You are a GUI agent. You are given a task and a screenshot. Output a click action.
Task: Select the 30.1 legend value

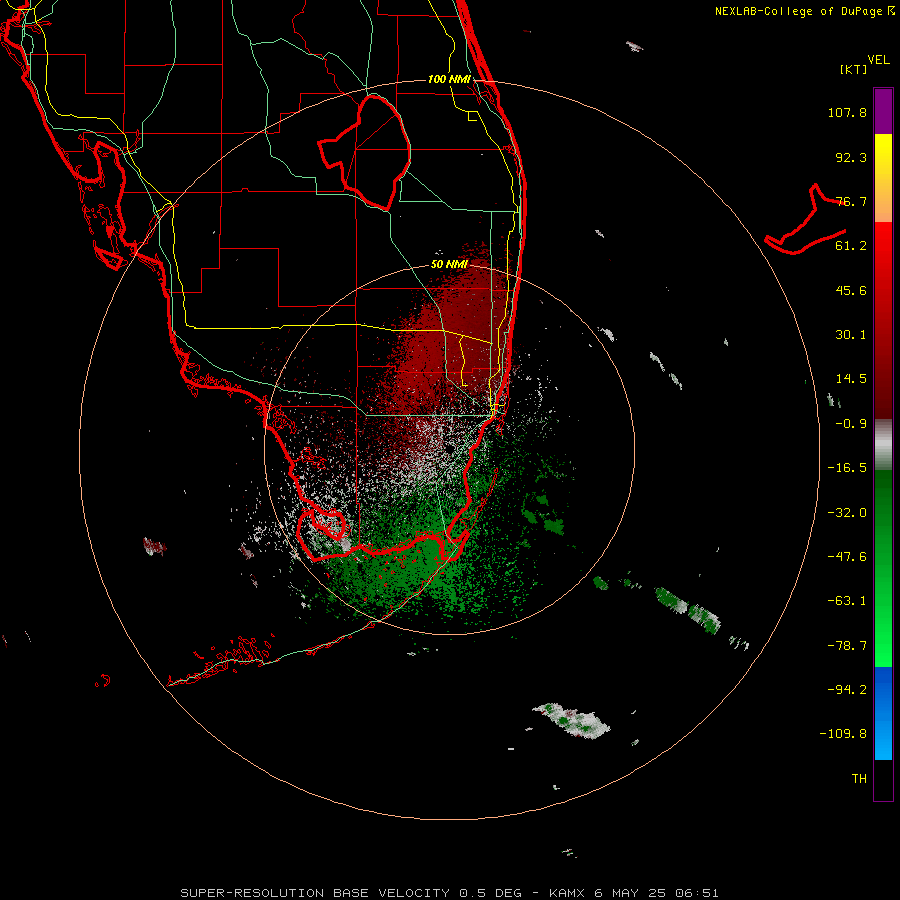pyautogui.click(x=851, y=335)
